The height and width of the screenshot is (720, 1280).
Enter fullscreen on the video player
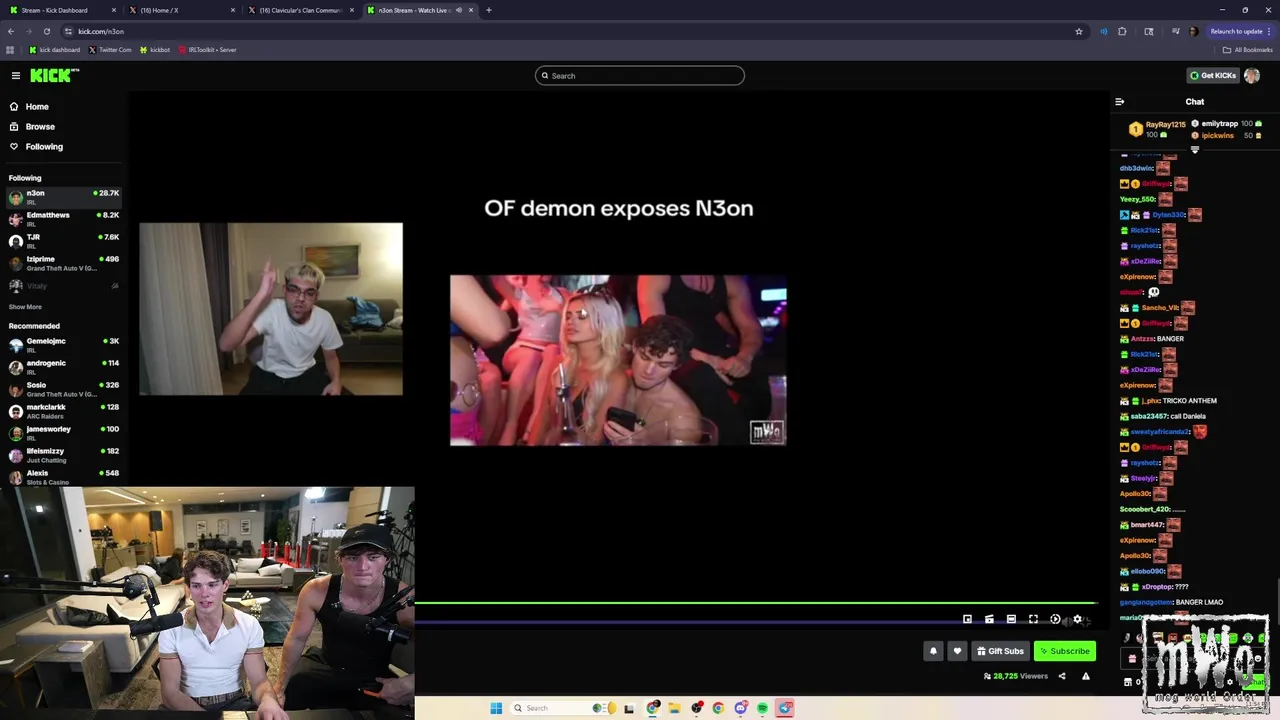1033,619
